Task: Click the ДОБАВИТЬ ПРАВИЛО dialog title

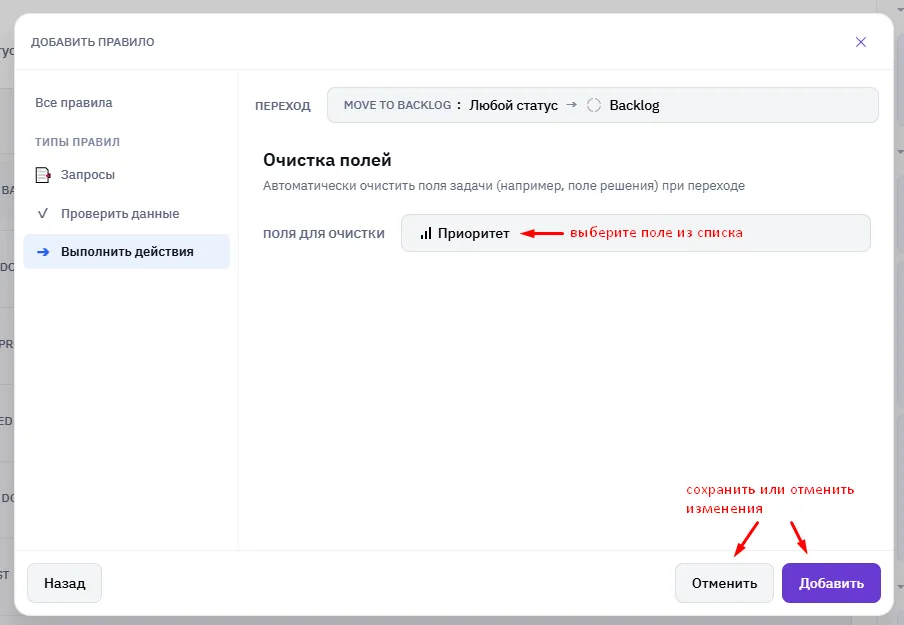Action: (93, 42)
